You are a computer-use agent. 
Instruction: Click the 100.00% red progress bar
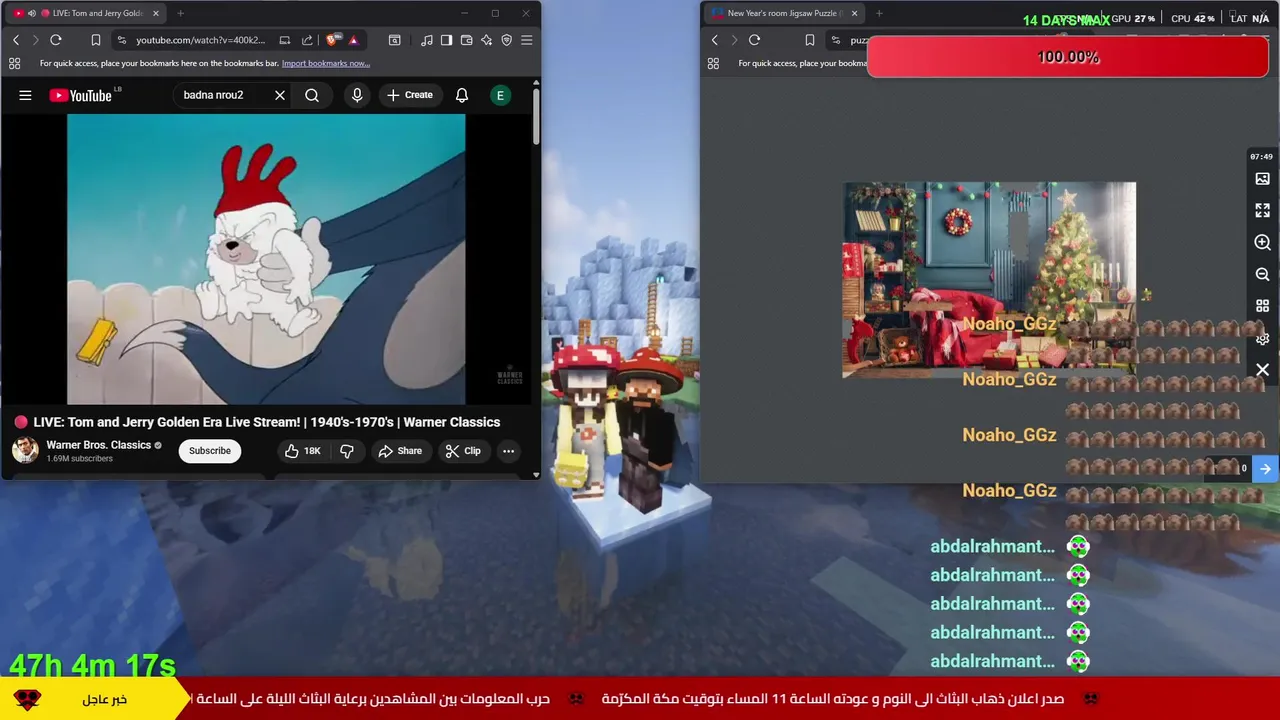[1068, 57]
